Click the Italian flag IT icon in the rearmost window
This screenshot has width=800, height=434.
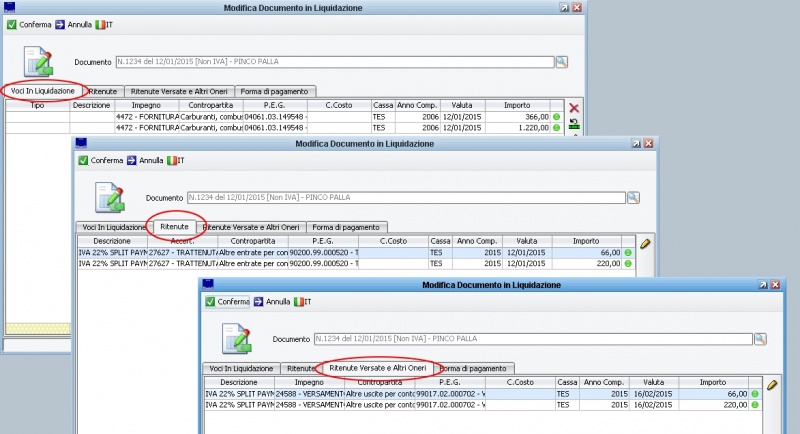tap(97, 24)
